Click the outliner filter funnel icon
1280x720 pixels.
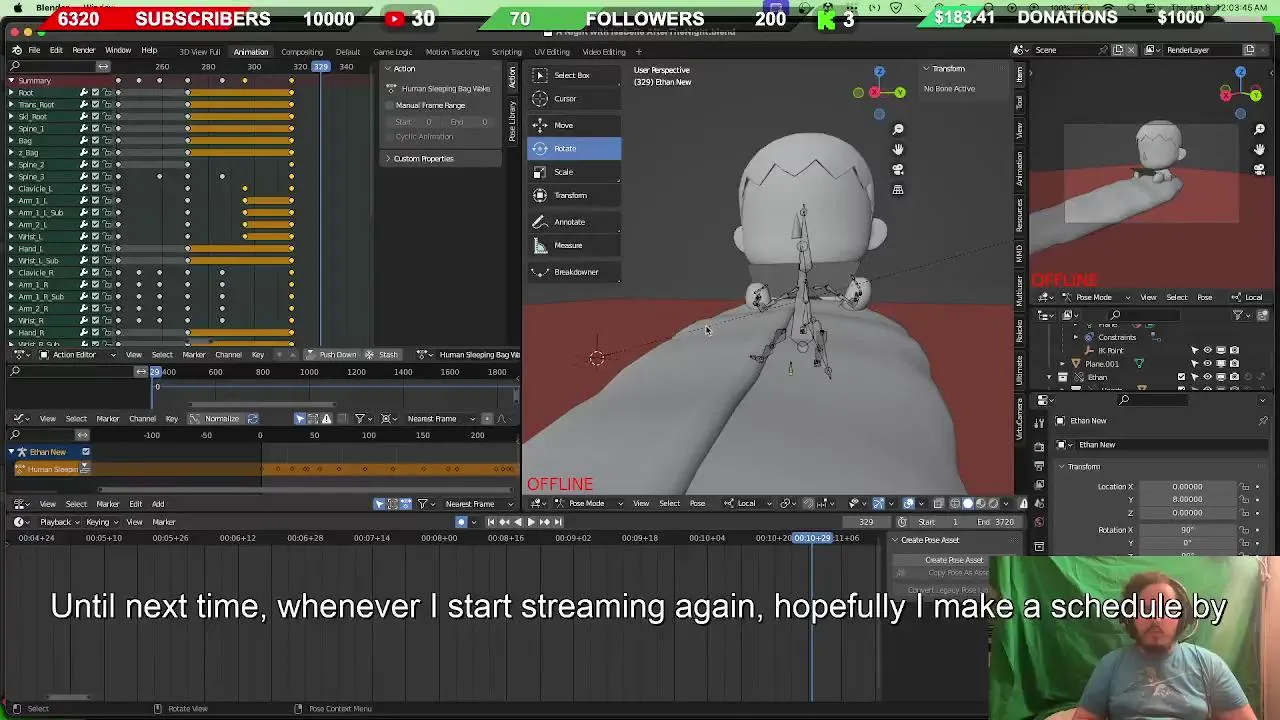tap(1238, 315)
